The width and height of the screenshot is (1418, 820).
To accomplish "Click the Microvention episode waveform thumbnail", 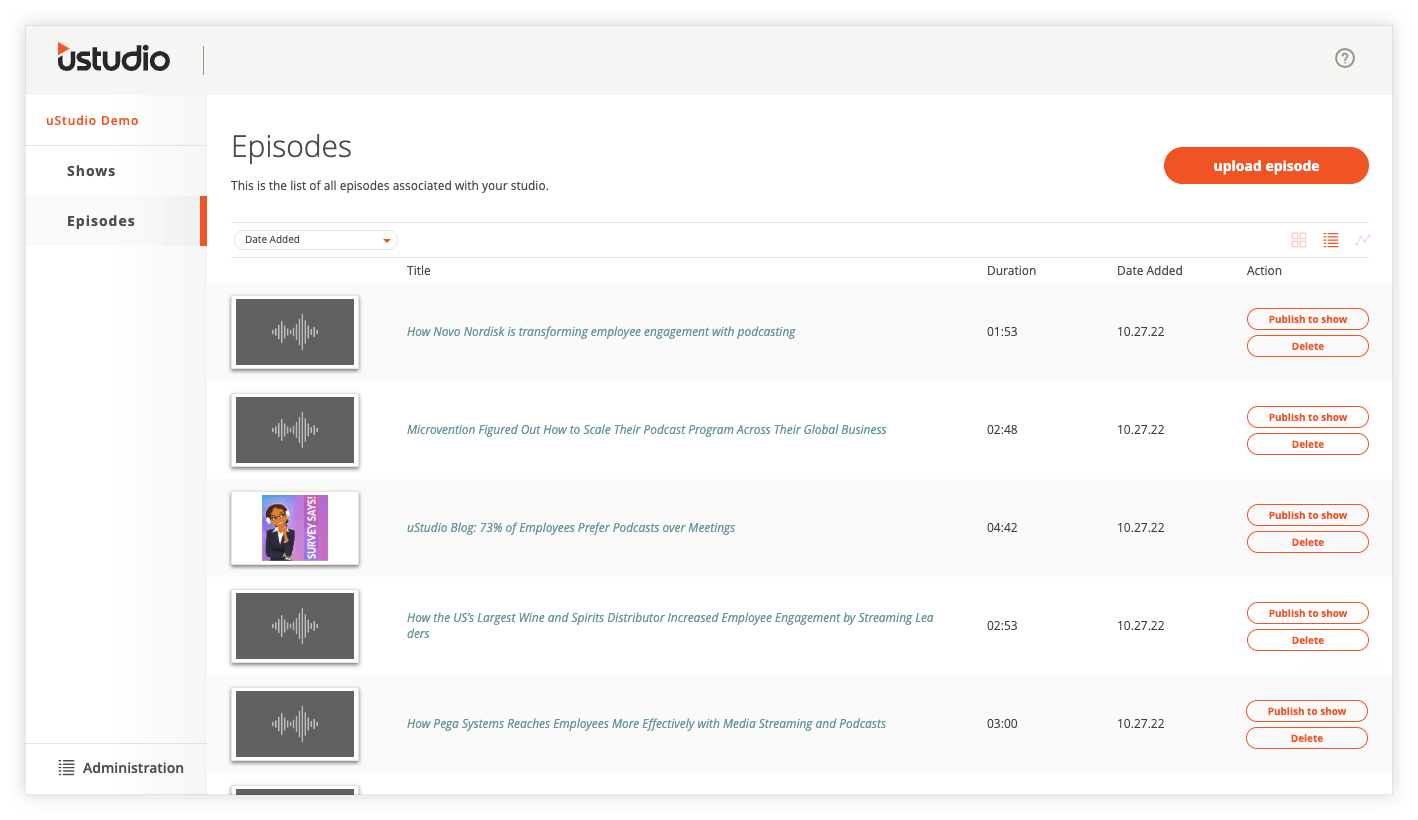I will (295, 430).
